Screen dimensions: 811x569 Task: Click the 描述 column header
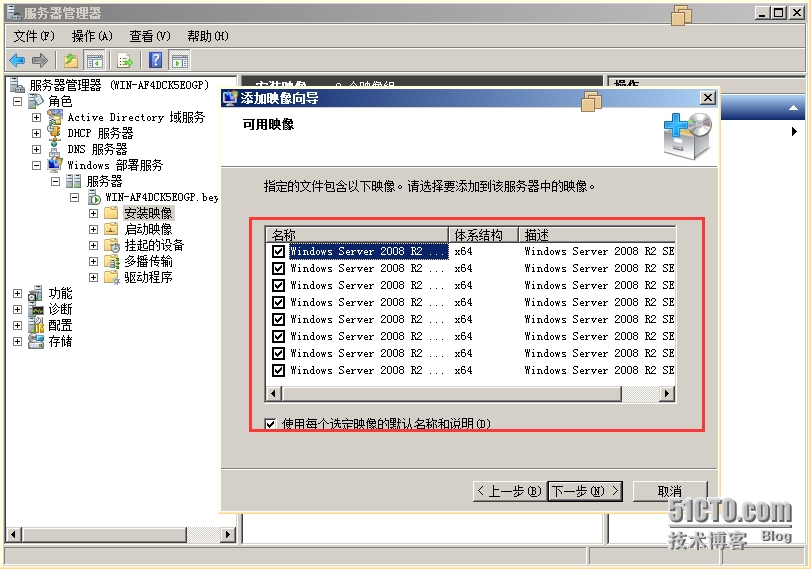pyautogui.click(x=597, y=235)
